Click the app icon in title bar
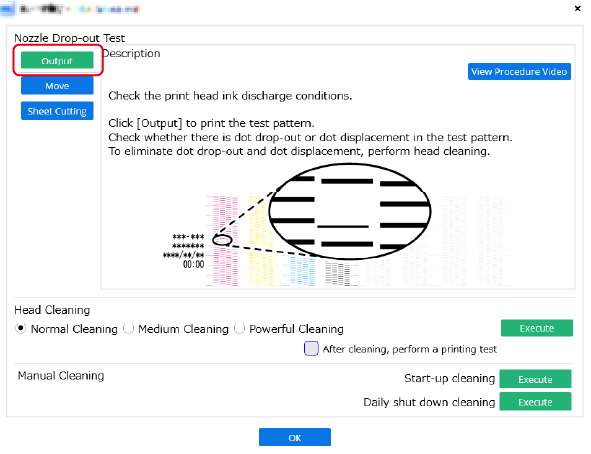Screen dimensions: 591x454 (7, 9)
